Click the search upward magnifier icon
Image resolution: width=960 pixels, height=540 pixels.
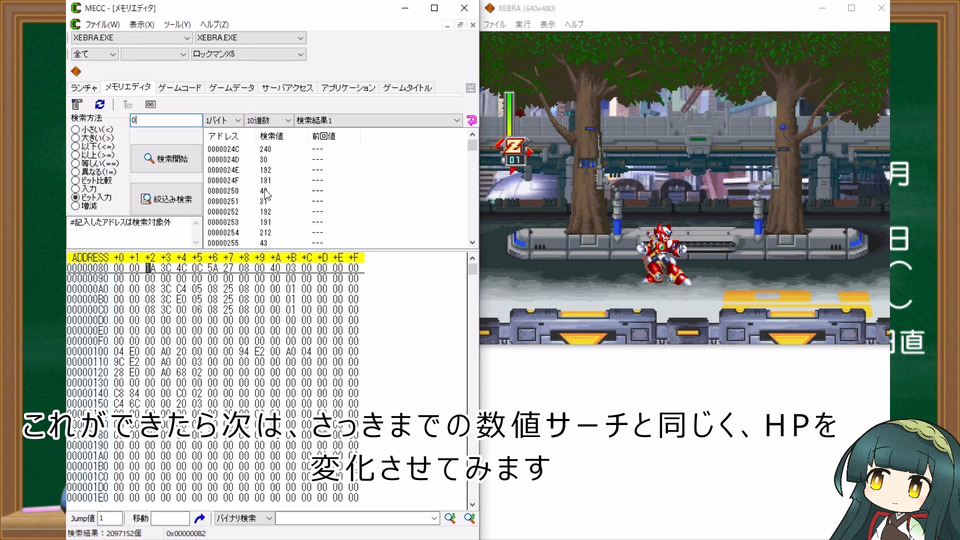[x=470, y=519]
